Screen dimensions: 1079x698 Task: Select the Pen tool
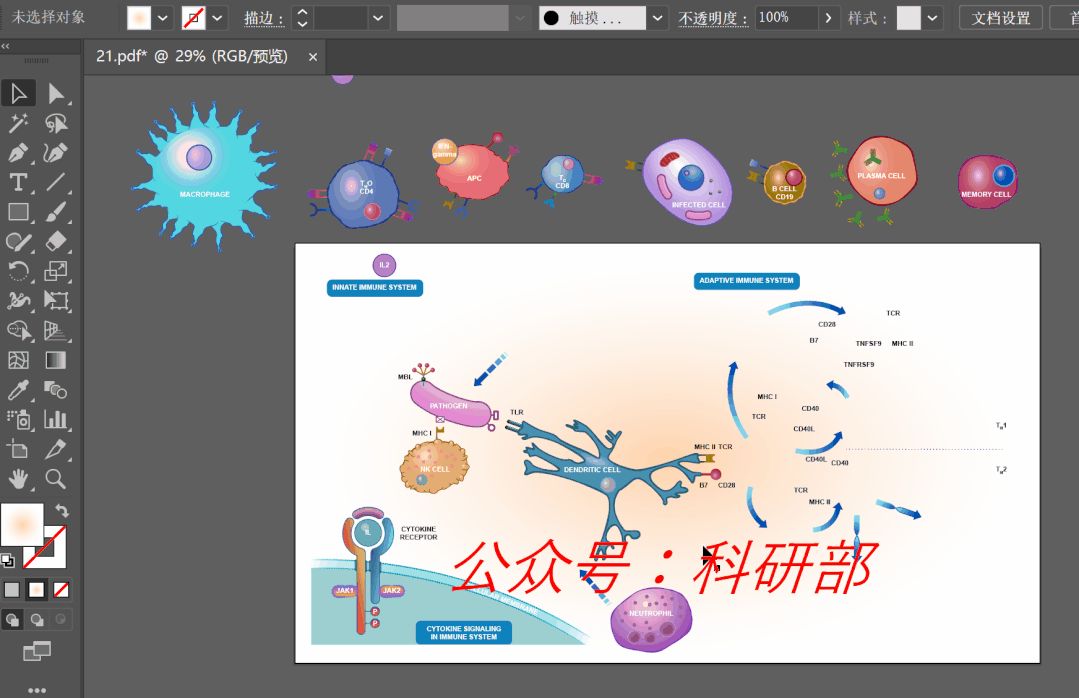click(18, 153)
